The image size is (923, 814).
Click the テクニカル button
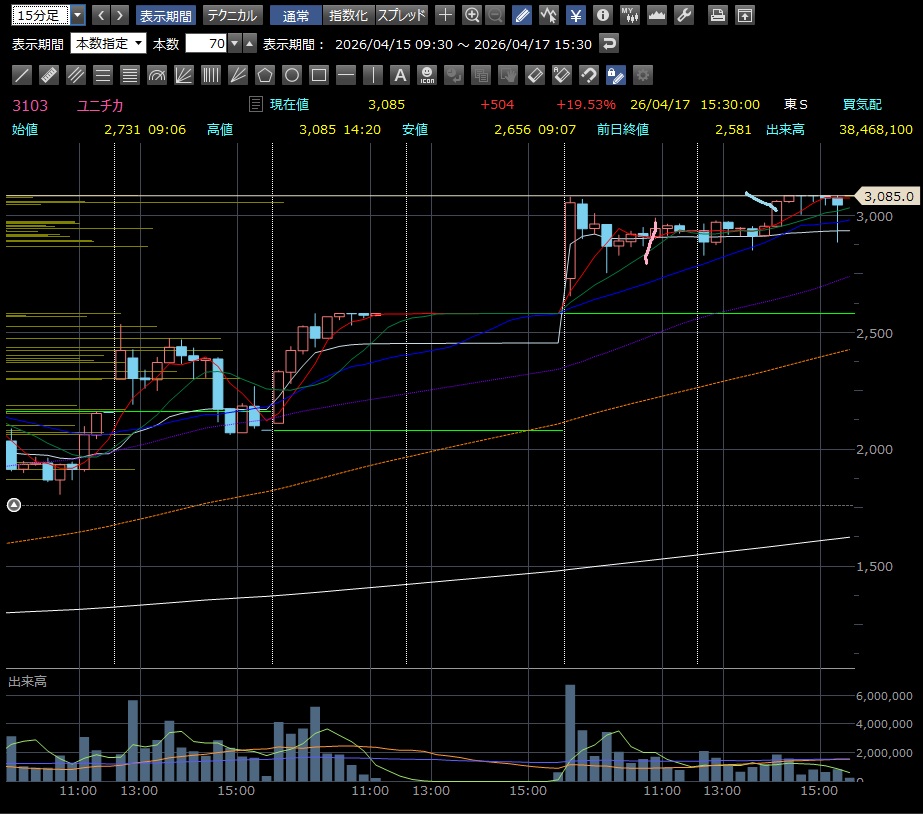[233, 15]
